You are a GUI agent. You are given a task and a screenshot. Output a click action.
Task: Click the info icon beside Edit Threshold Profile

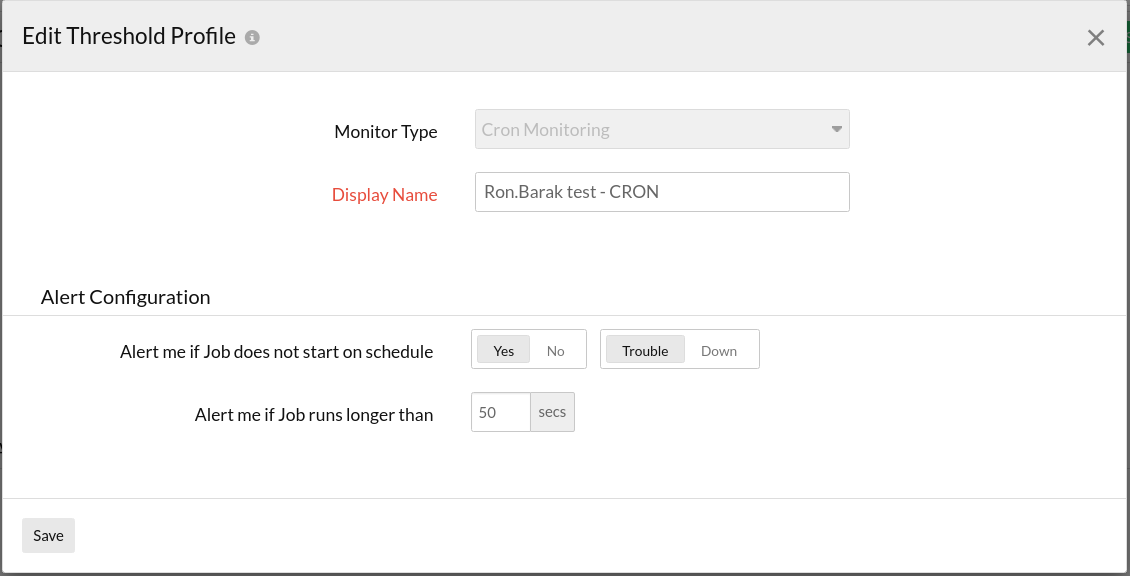(x=252, y=38)
